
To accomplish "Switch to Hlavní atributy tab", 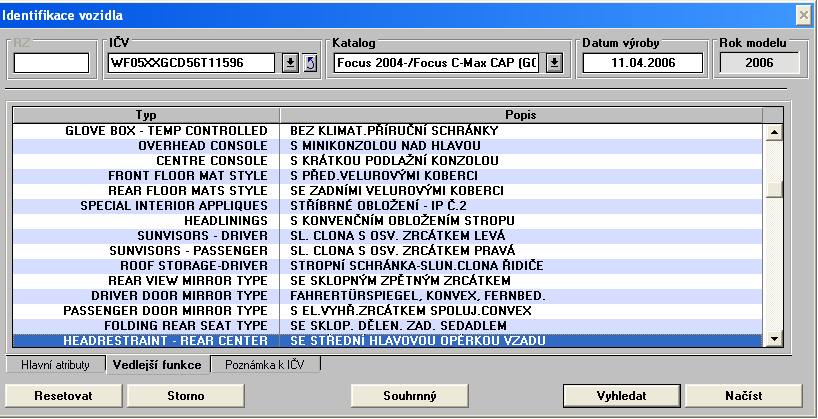I will pos(54,365).
